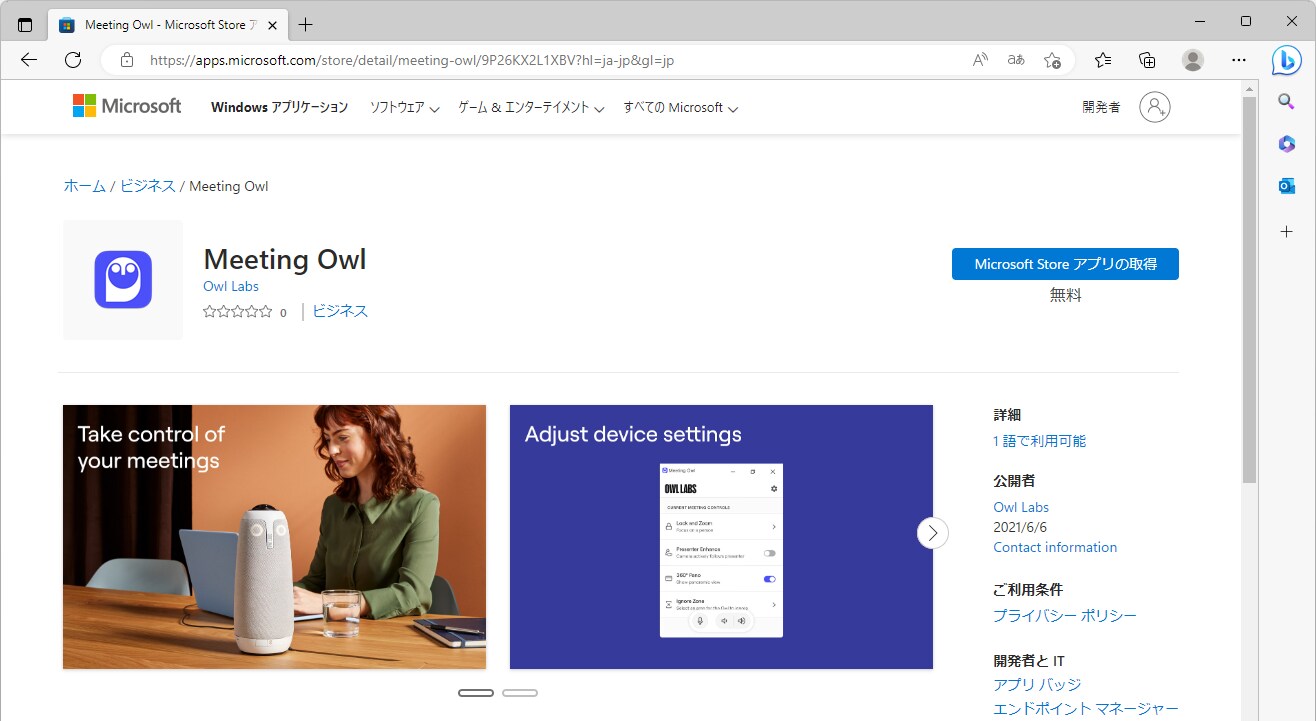Click the Microsoft logo
The image size is (1316, 721).
point(127,106)
